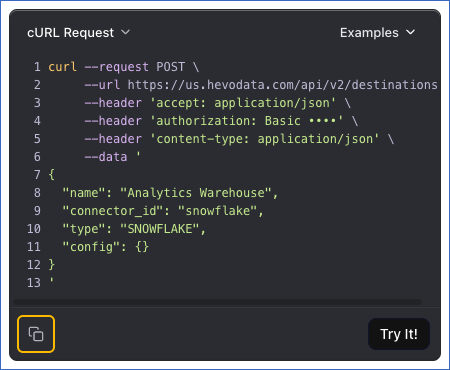
Task: Expand the Examples dropdown
Action: pos(377,33)
